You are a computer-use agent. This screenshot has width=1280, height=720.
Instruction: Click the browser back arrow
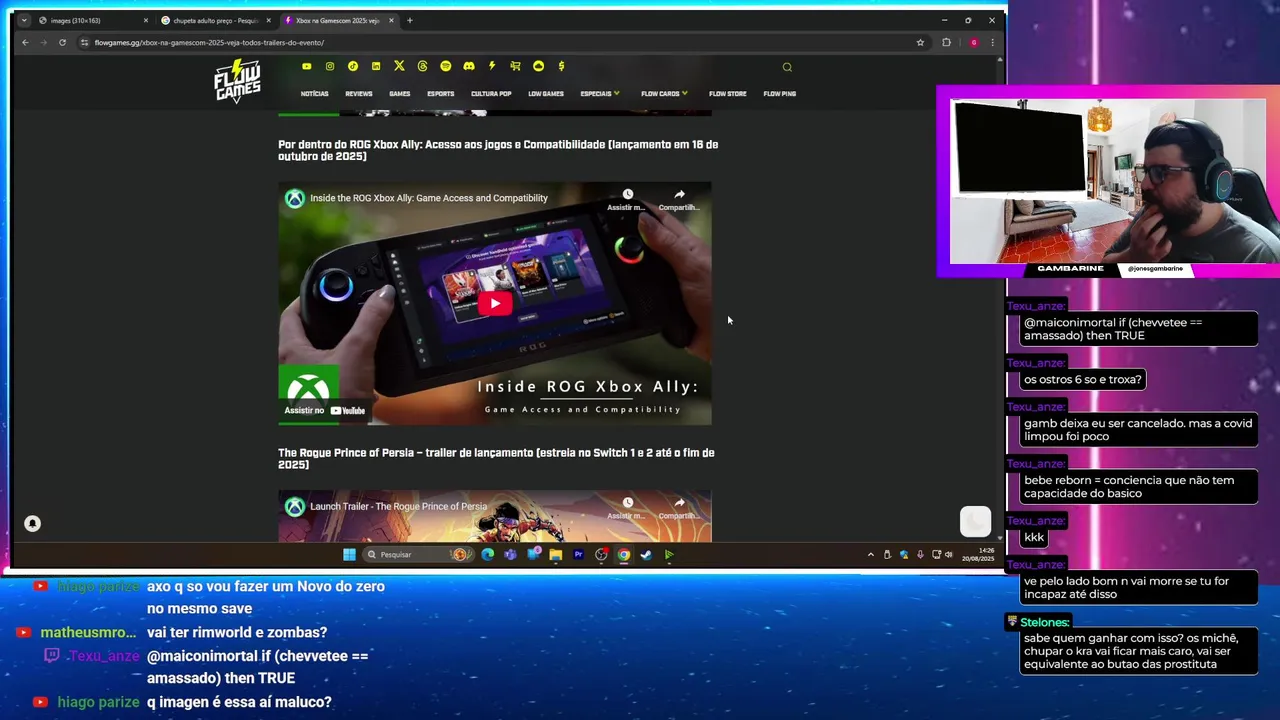(25, 42)
